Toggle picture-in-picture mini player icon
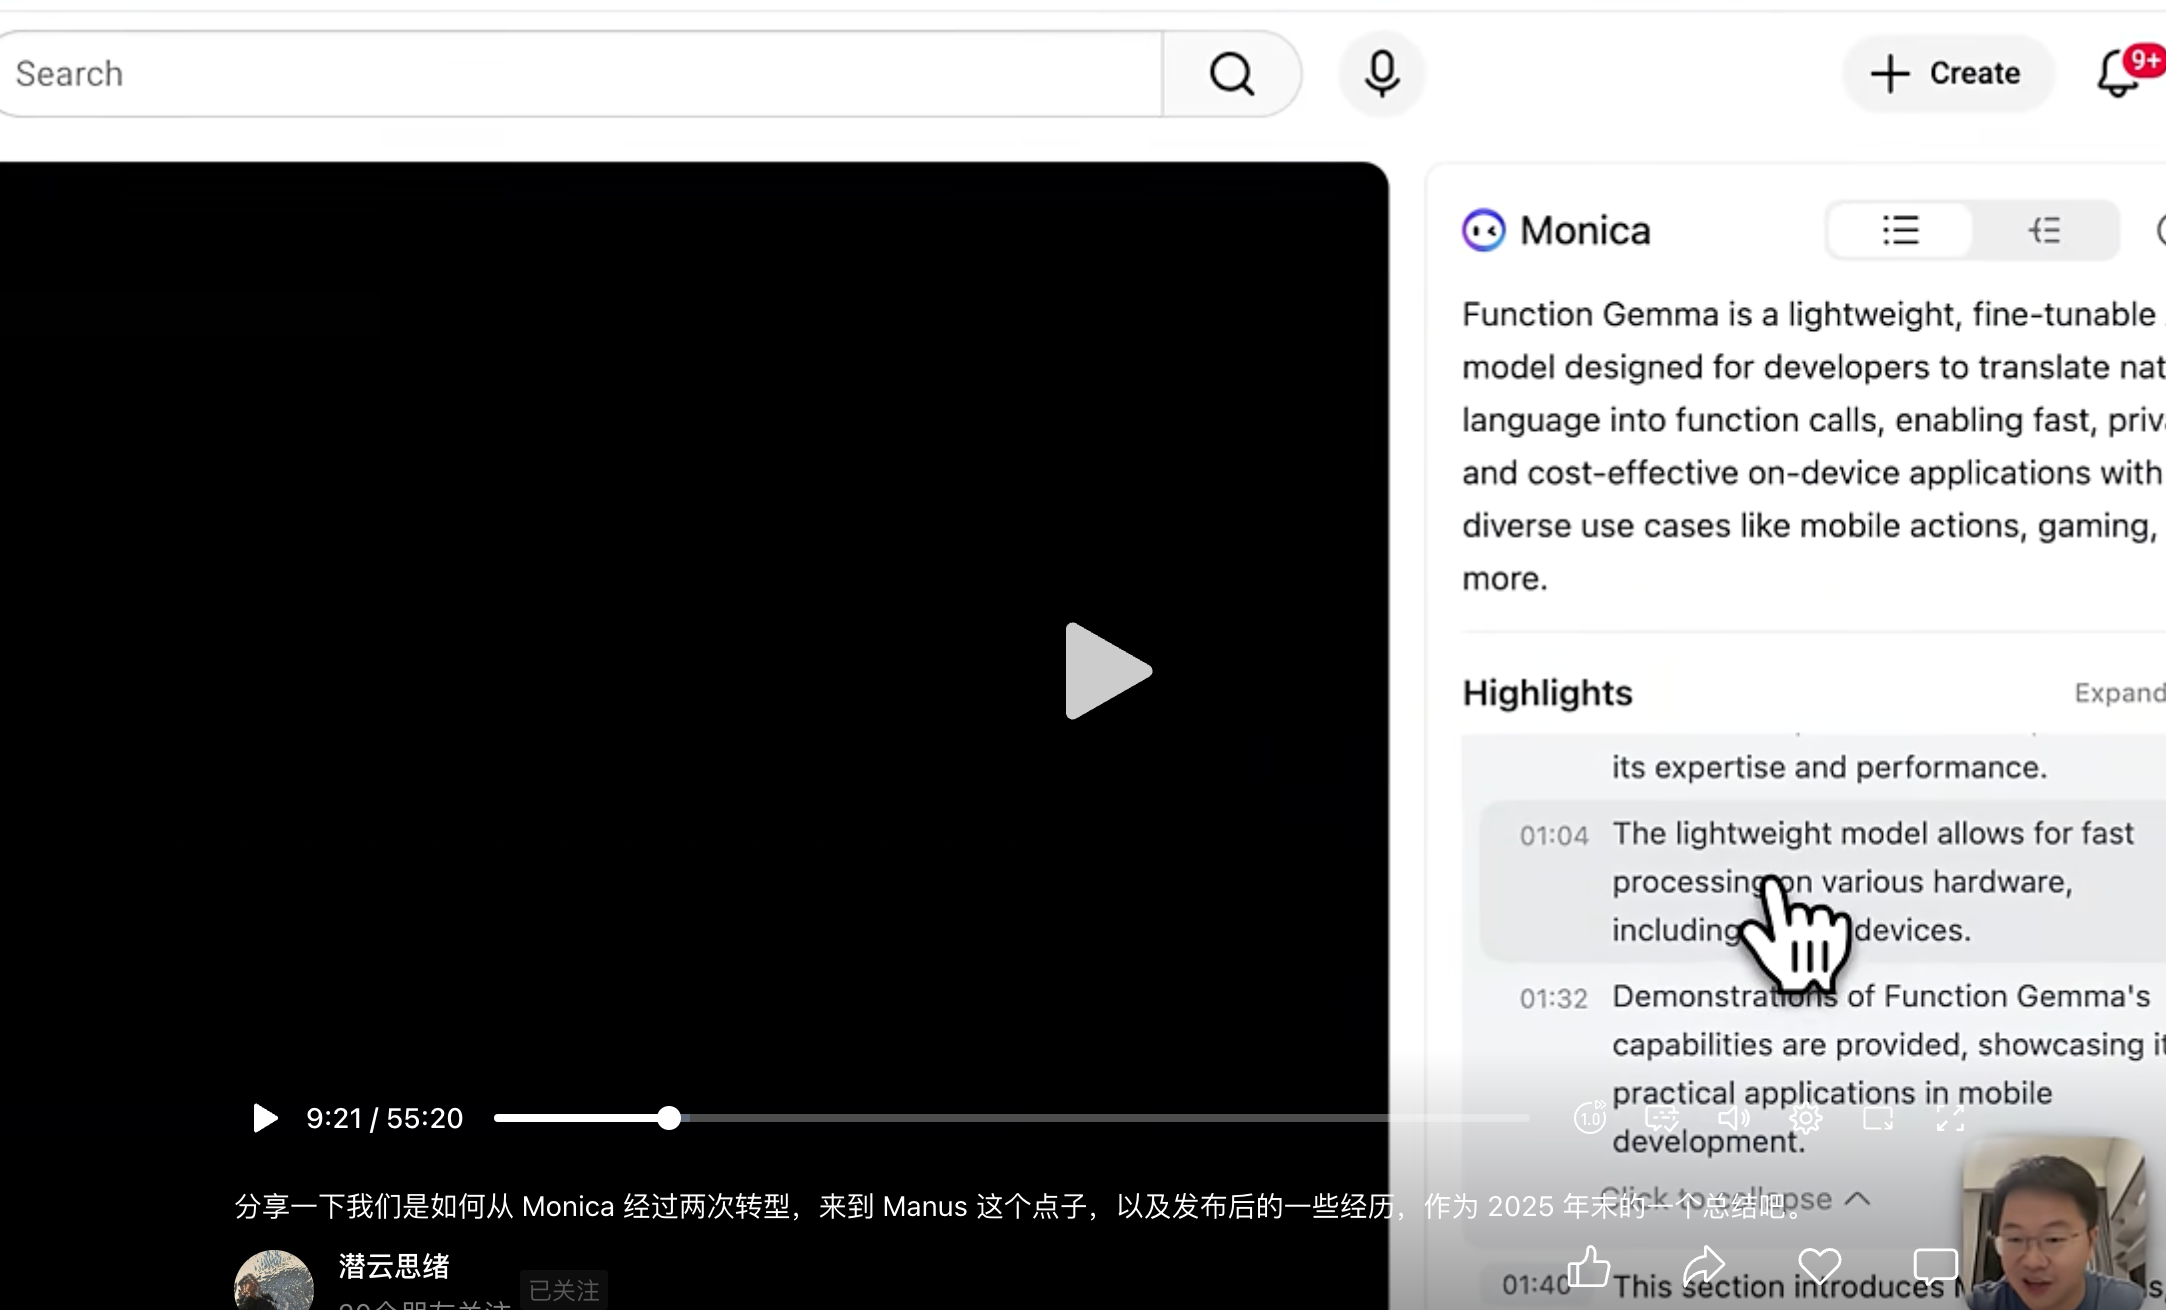The image size is (2166, 1310). click(1878, 1118)
